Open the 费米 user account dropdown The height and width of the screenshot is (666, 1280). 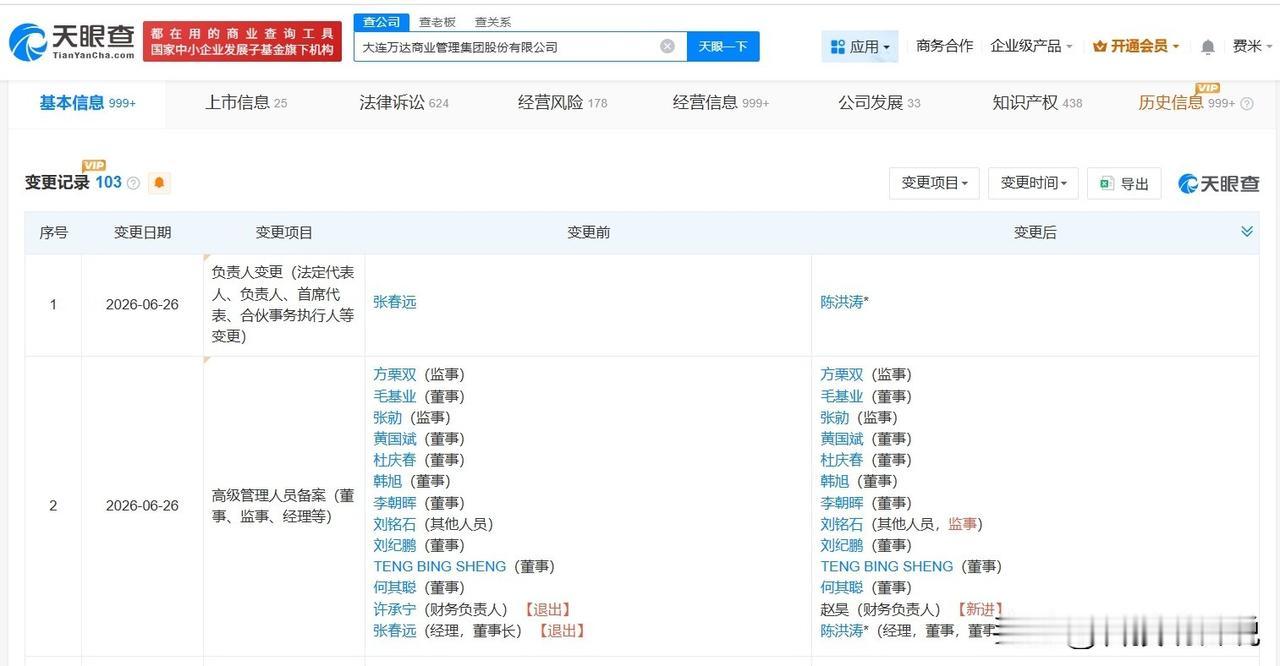click(x=1252, y=46)
